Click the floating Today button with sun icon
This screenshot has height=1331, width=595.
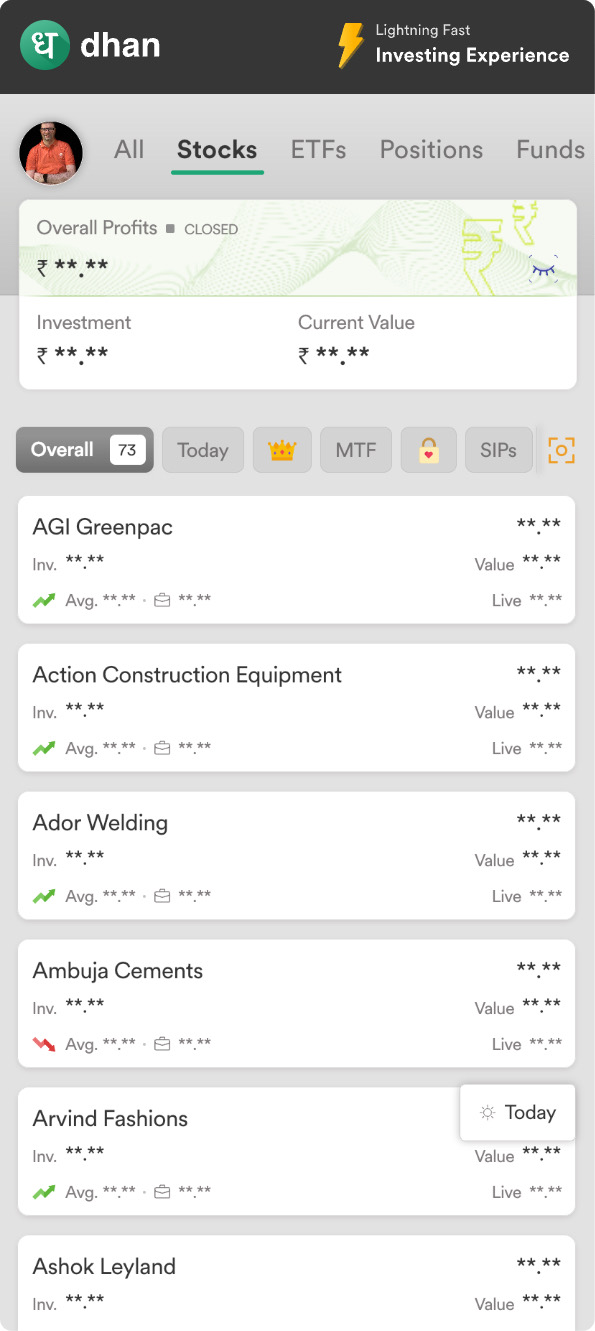pyautogui.click(x=518, y=1112)
